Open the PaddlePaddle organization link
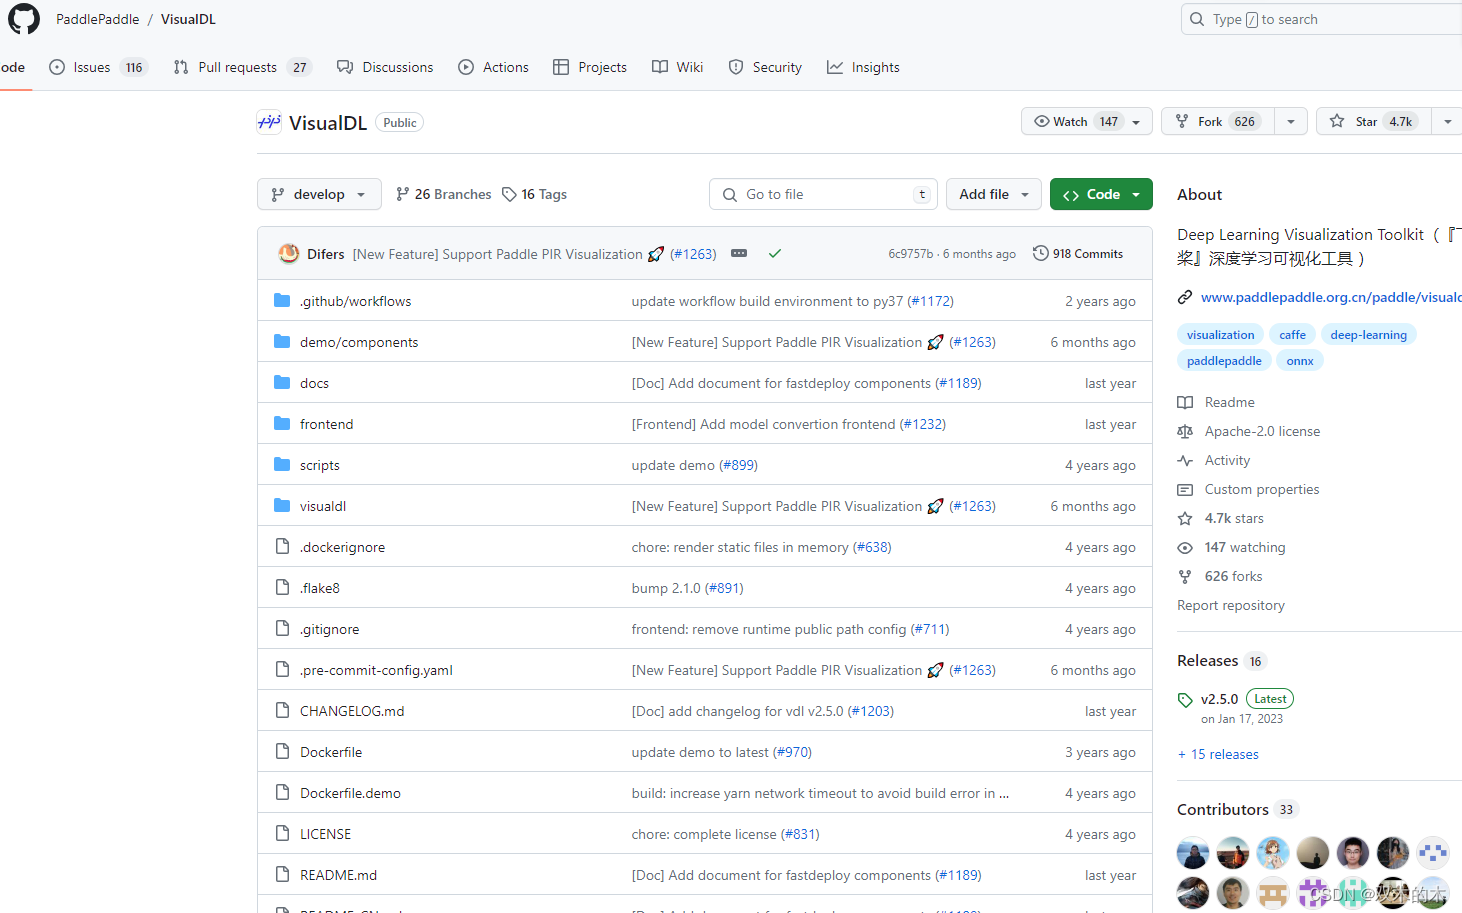This screenshot has height=913, width=1462. 98,19
